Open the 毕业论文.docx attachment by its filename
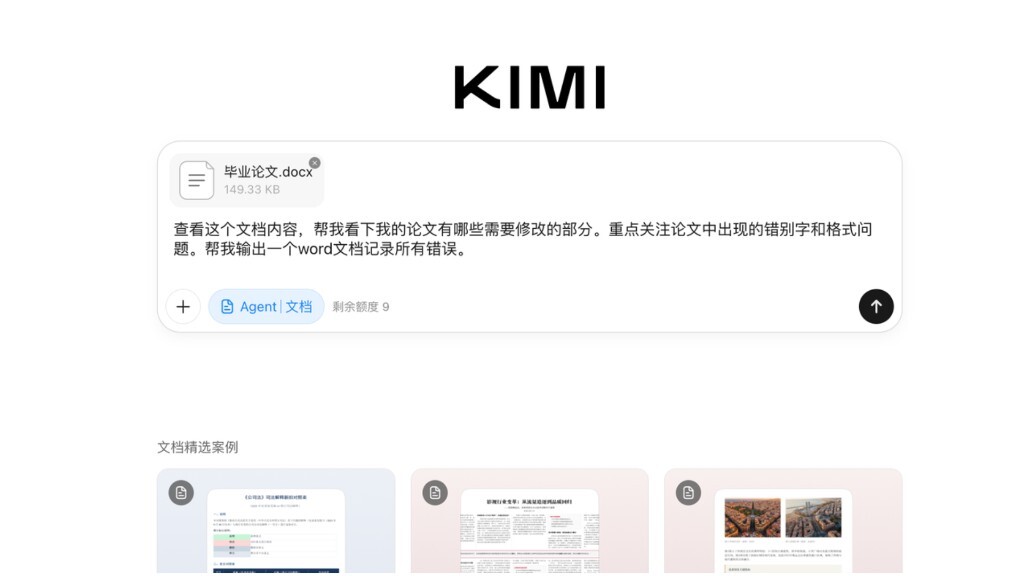This screenshot has height=576, width=1024. click(268, 172)
